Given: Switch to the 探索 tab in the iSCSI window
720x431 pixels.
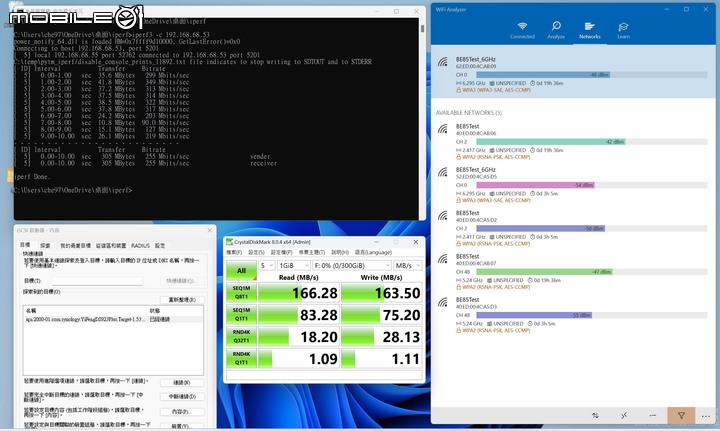Looking at the screenshot, I should tap(45, 246).
